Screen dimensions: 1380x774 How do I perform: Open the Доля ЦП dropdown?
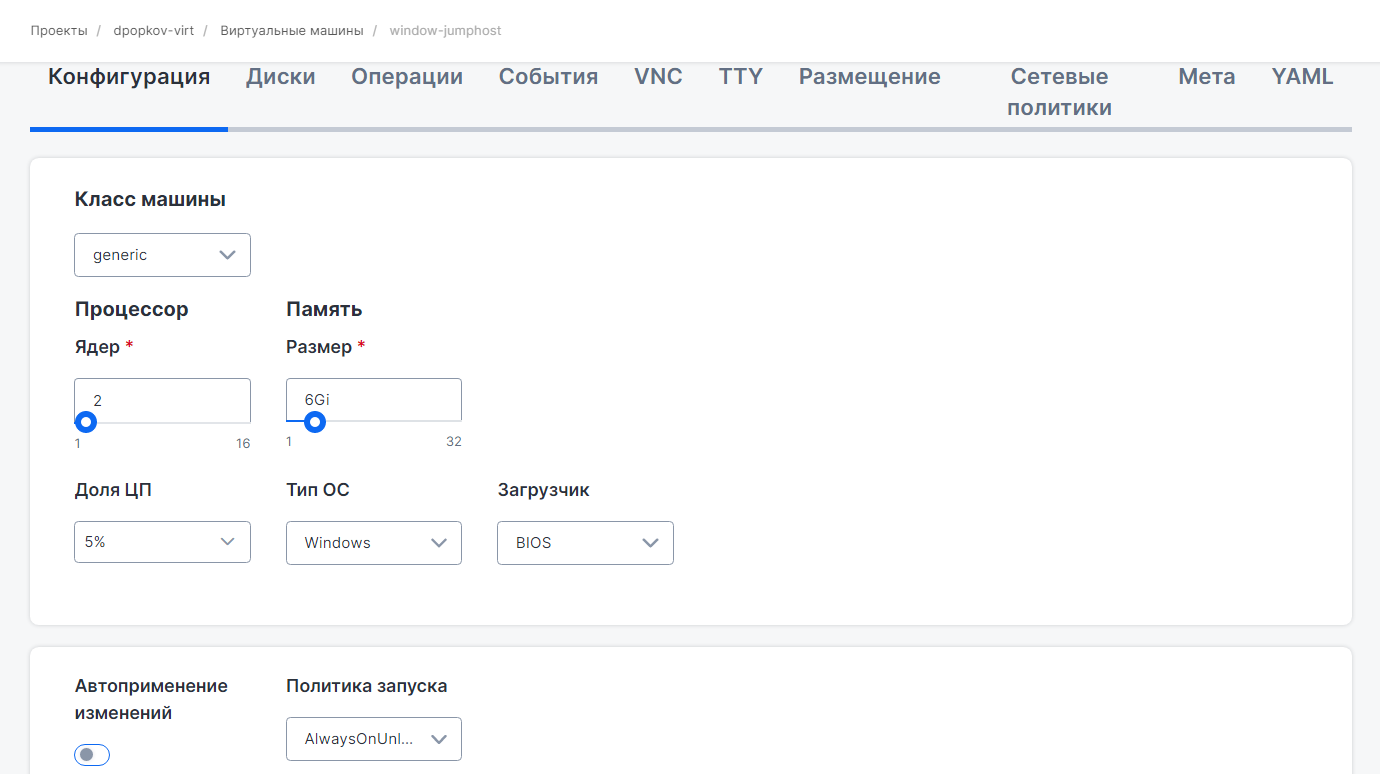162,542
